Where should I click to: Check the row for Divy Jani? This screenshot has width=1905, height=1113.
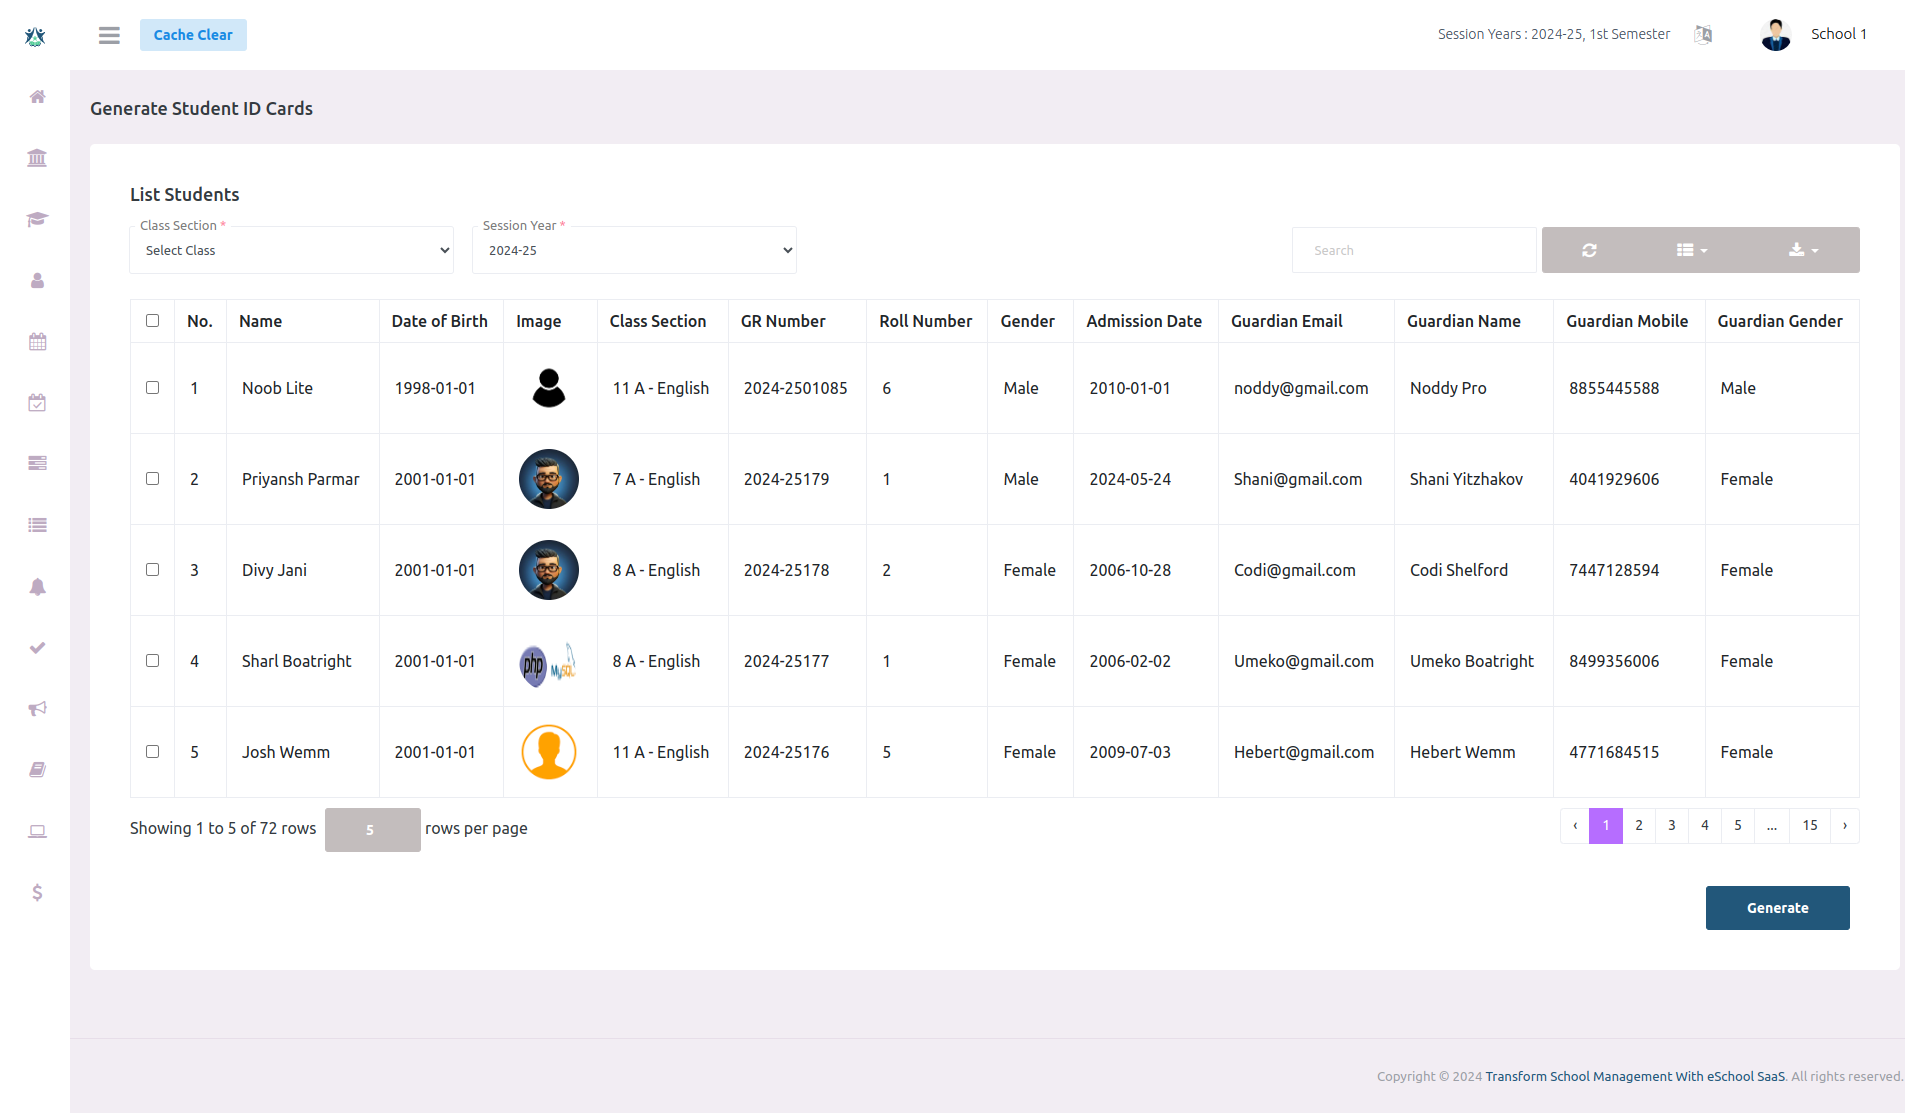click(x=152, y=570)
